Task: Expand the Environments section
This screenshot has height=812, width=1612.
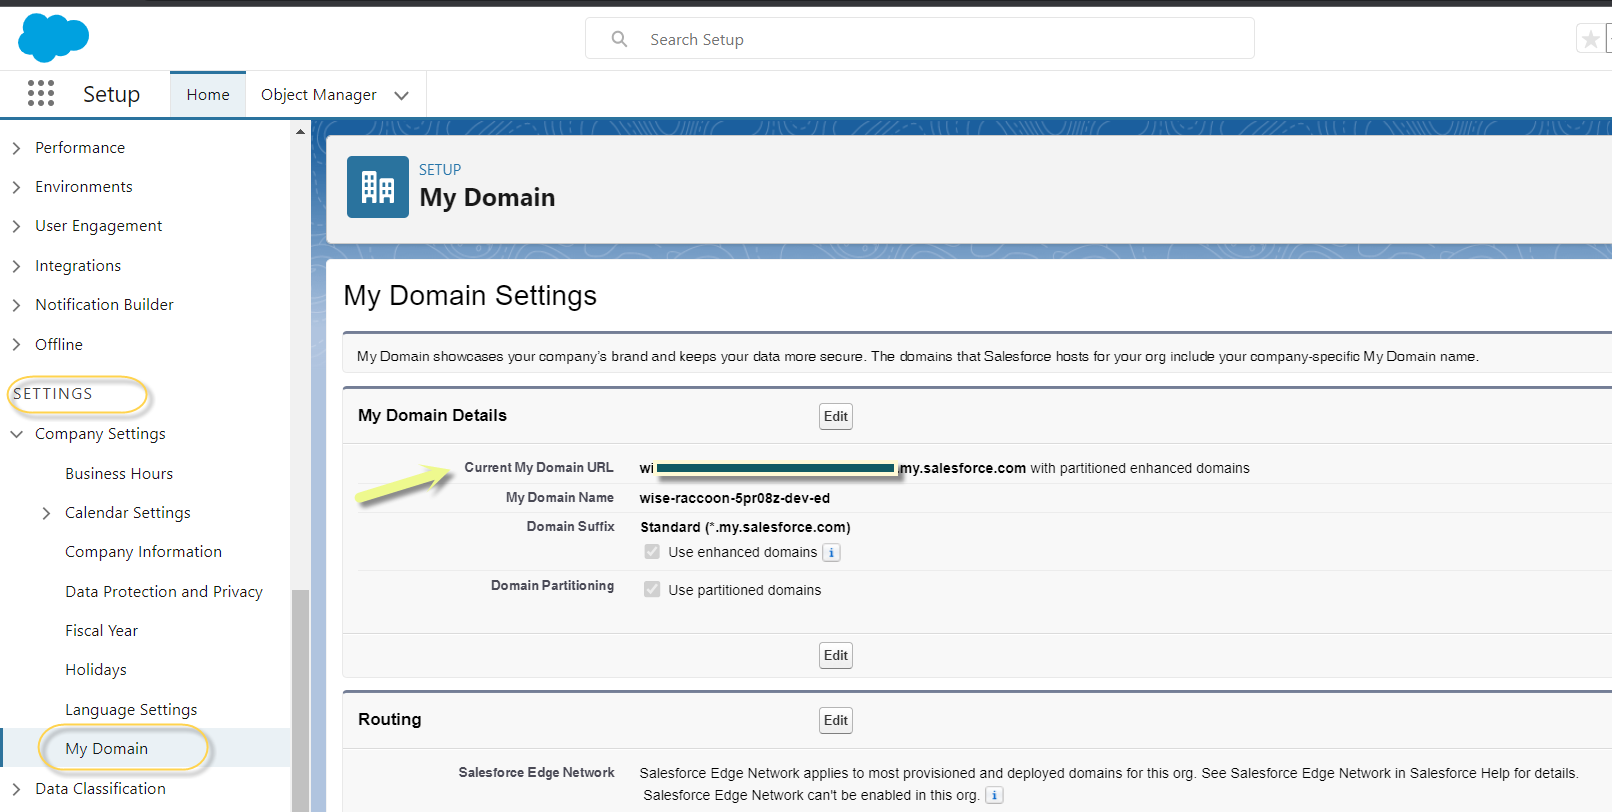Action: [x=16, y=187]
